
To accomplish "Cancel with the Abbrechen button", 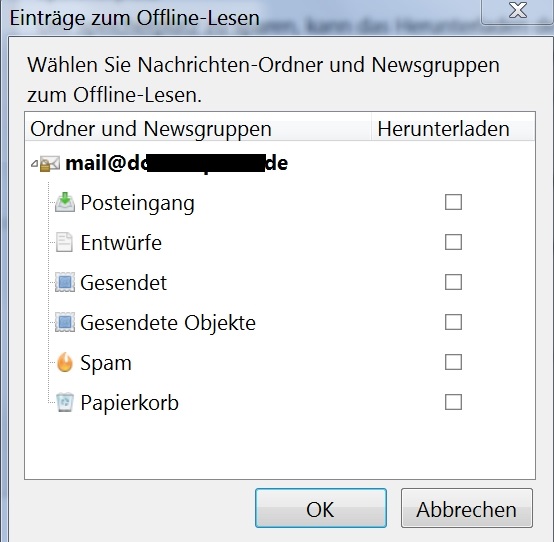I will pyautogui.click(x=467, y=508).
